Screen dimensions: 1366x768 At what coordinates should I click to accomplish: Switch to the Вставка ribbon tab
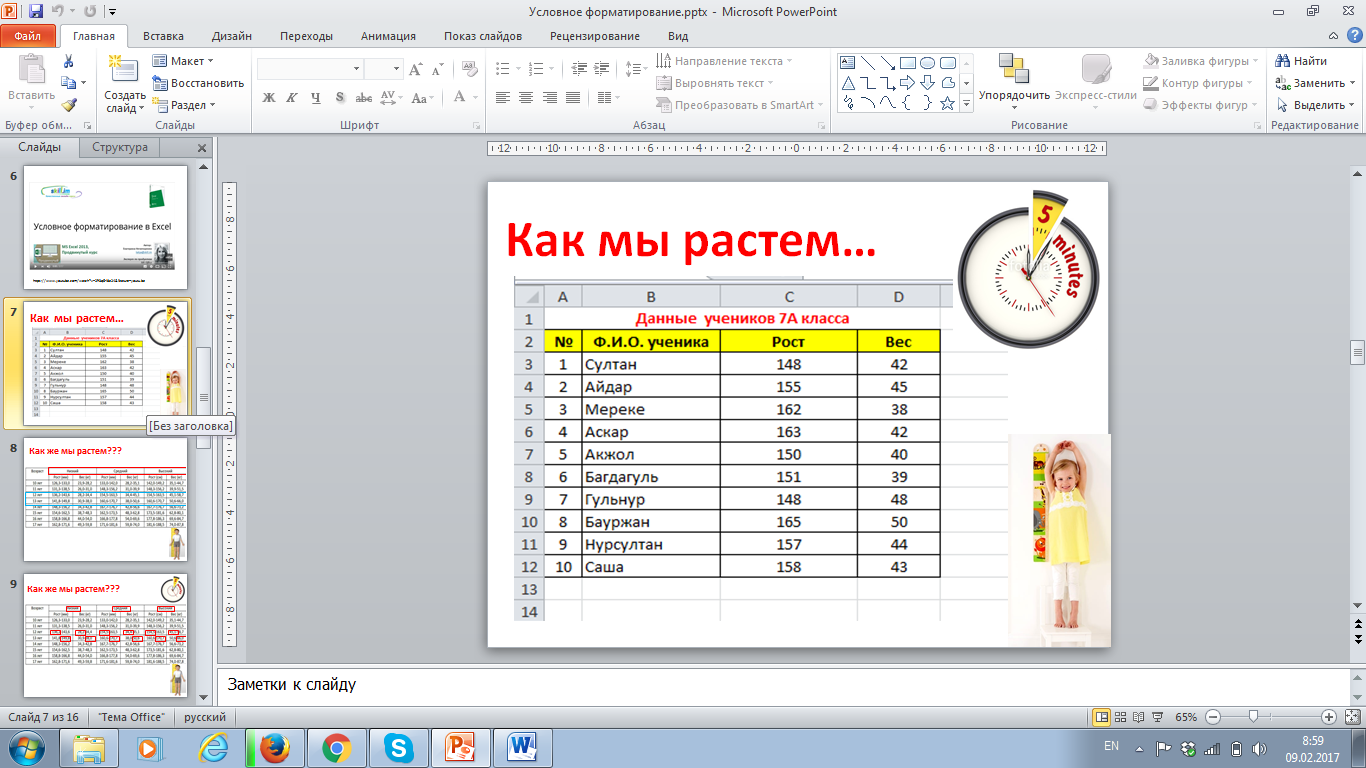click(163, 36)
